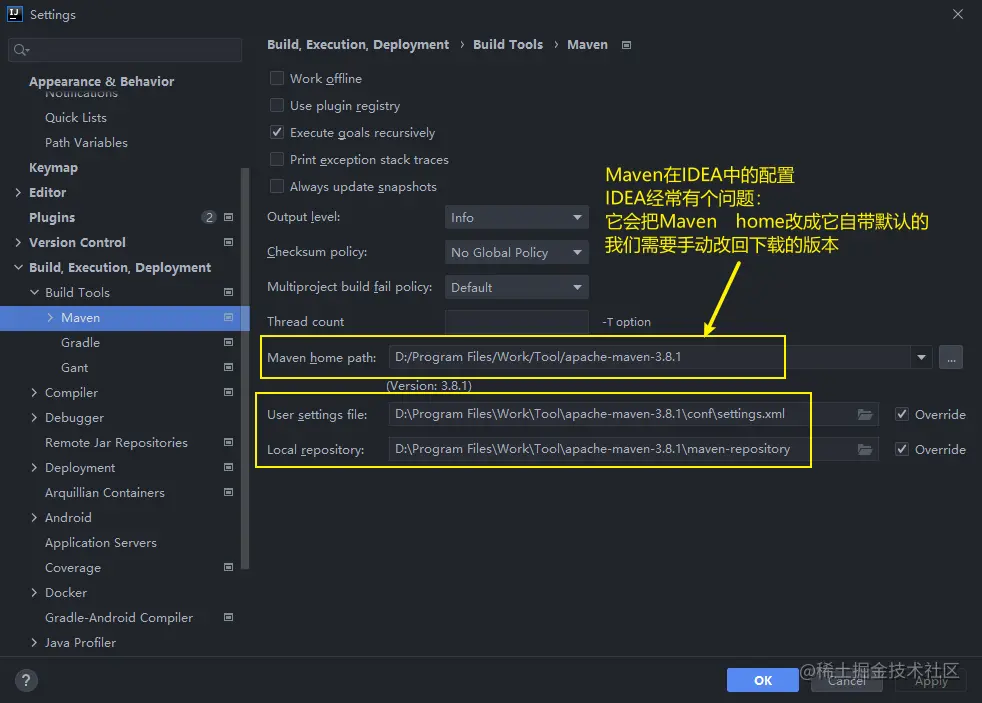Click project-level icon beside Compiler
This screenshot has width=982, height=703.
pos(229,393)
